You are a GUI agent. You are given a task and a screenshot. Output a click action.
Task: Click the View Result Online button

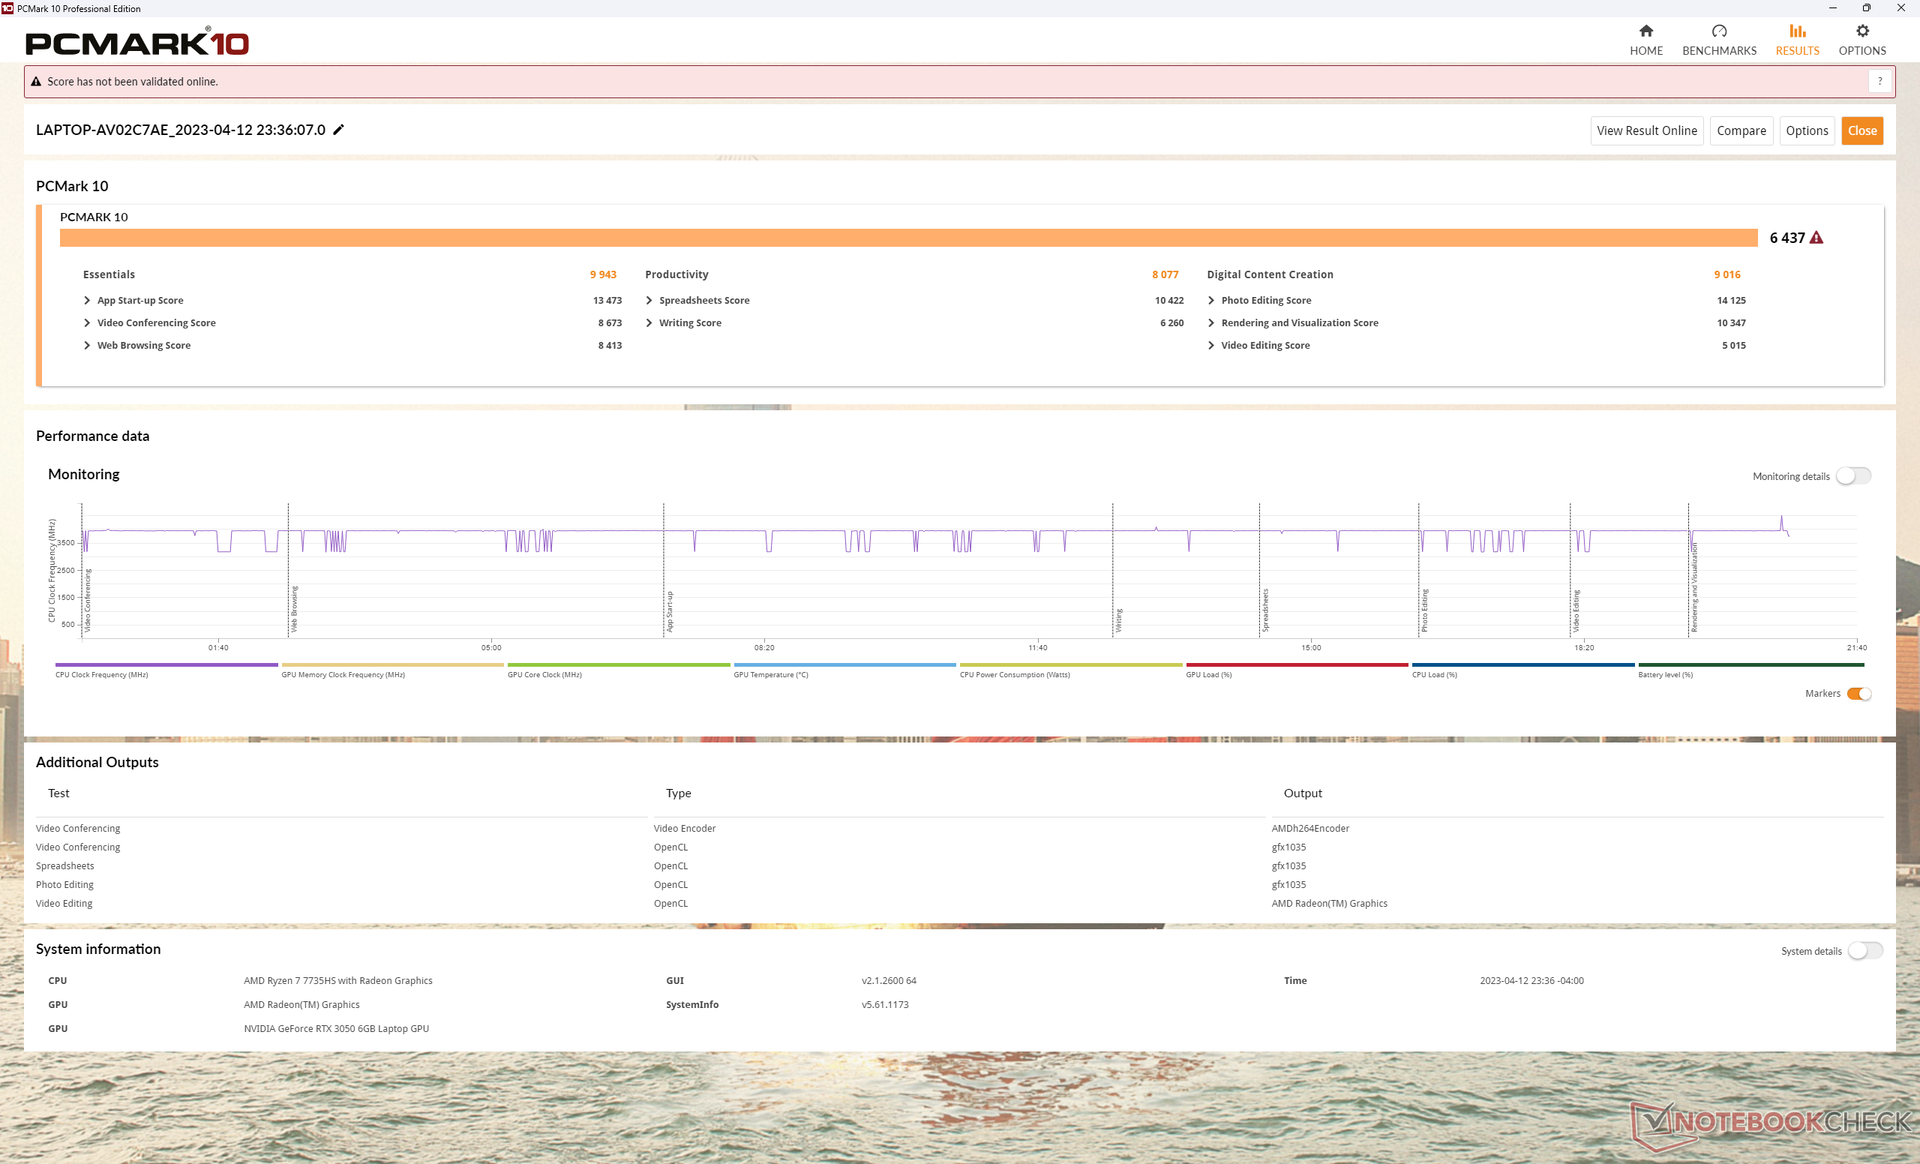pos(1646,131)
